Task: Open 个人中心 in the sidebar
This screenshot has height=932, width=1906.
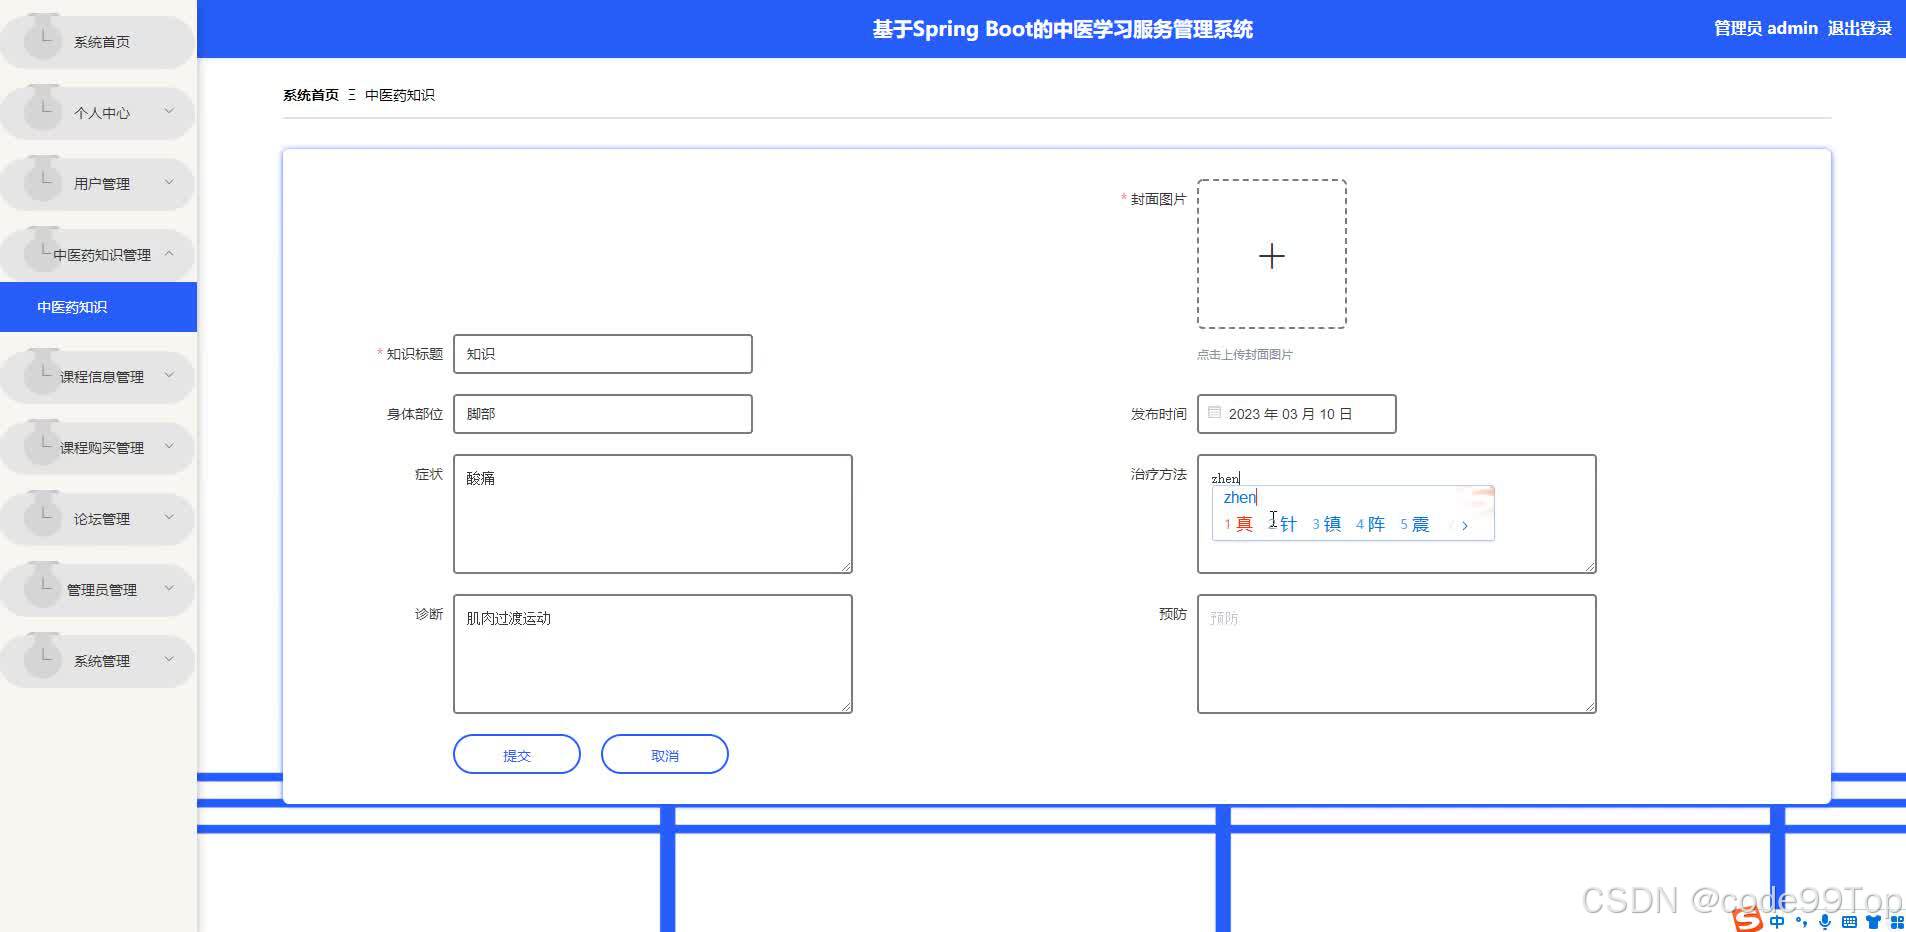Action: pos(97,113)
